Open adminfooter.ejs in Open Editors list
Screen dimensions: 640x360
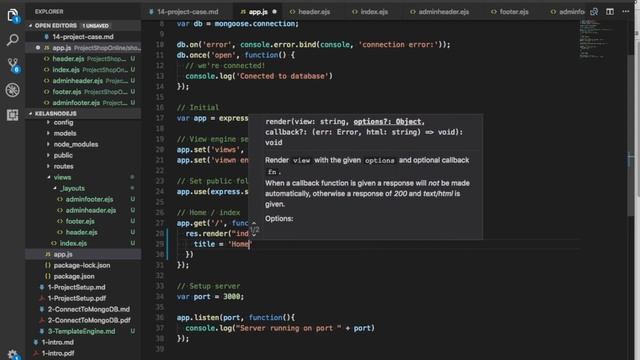[x=84, y=103]
